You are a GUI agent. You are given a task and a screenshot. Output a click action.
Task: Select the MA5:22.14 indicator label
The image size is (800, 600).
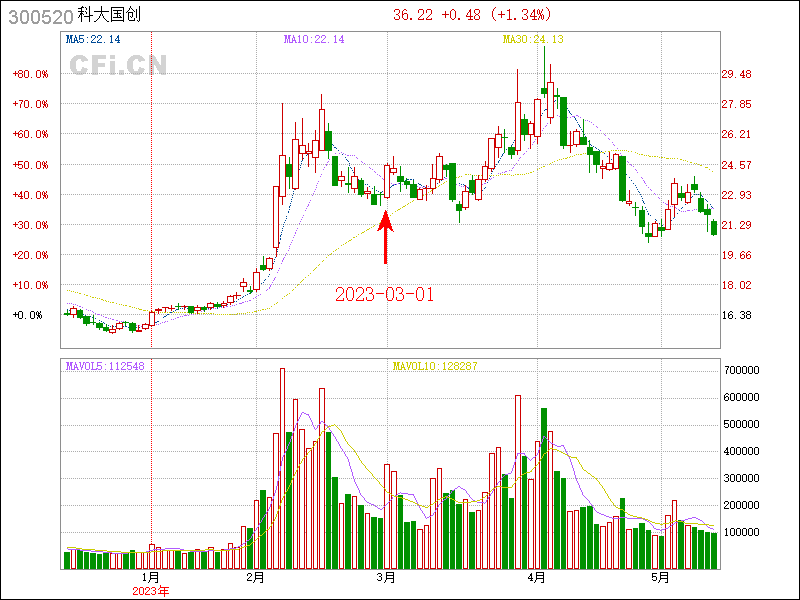pyautogui.click(x=93, y=39)
